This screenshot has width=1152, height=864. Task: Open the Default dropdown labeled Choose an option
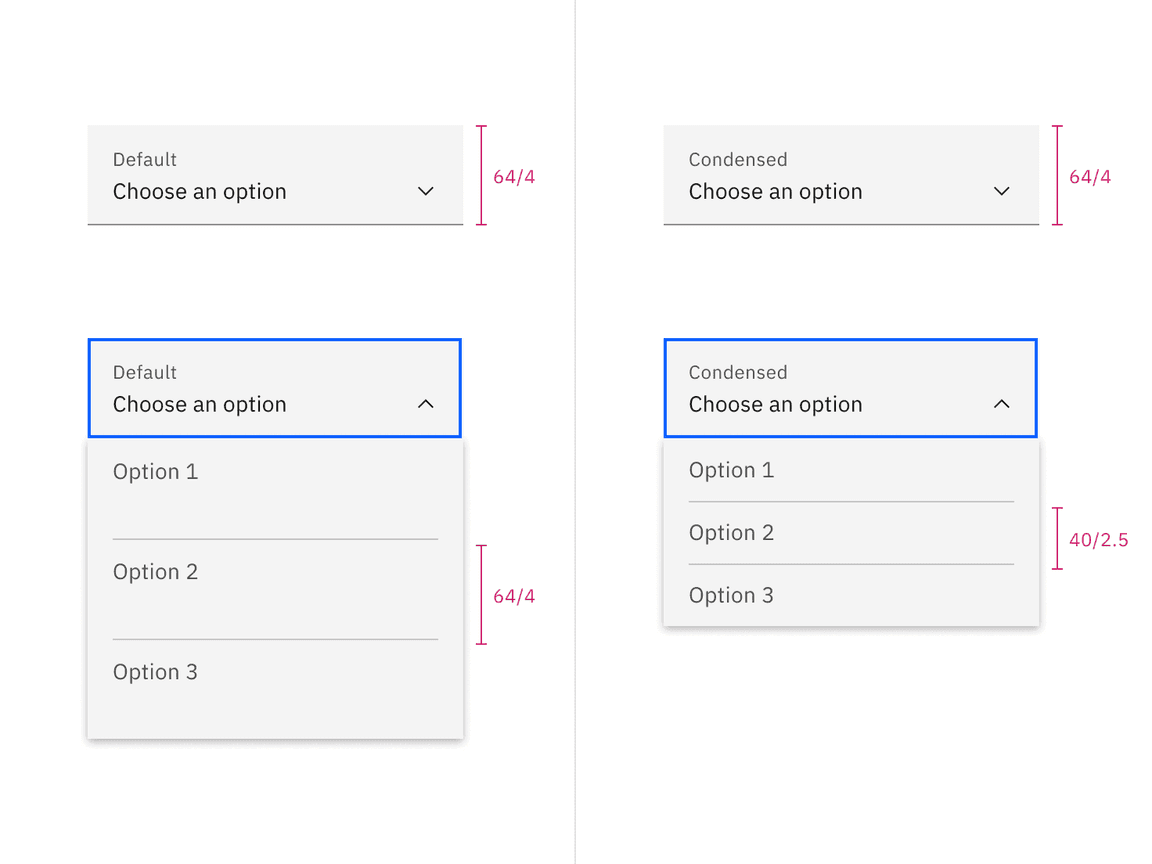point(275,176)
